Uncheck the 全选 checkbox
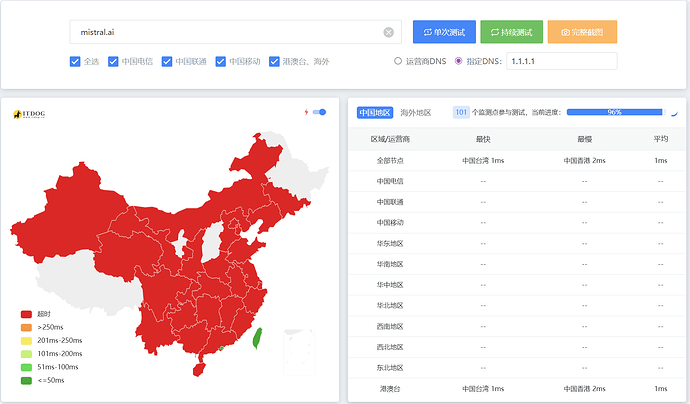The image size is (690, 404). pos(75,61)
